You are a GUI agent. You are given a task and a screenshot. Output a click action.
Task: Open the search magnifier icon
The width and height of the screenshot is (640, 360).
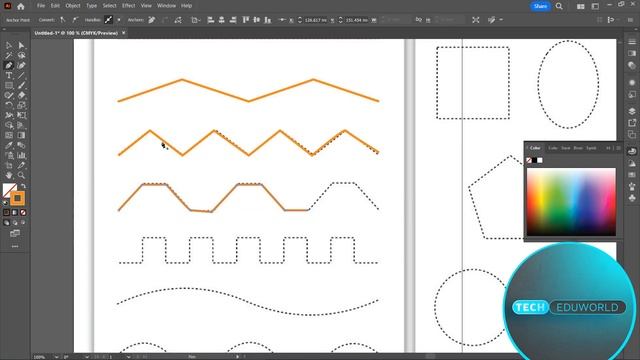coord(559,6)
